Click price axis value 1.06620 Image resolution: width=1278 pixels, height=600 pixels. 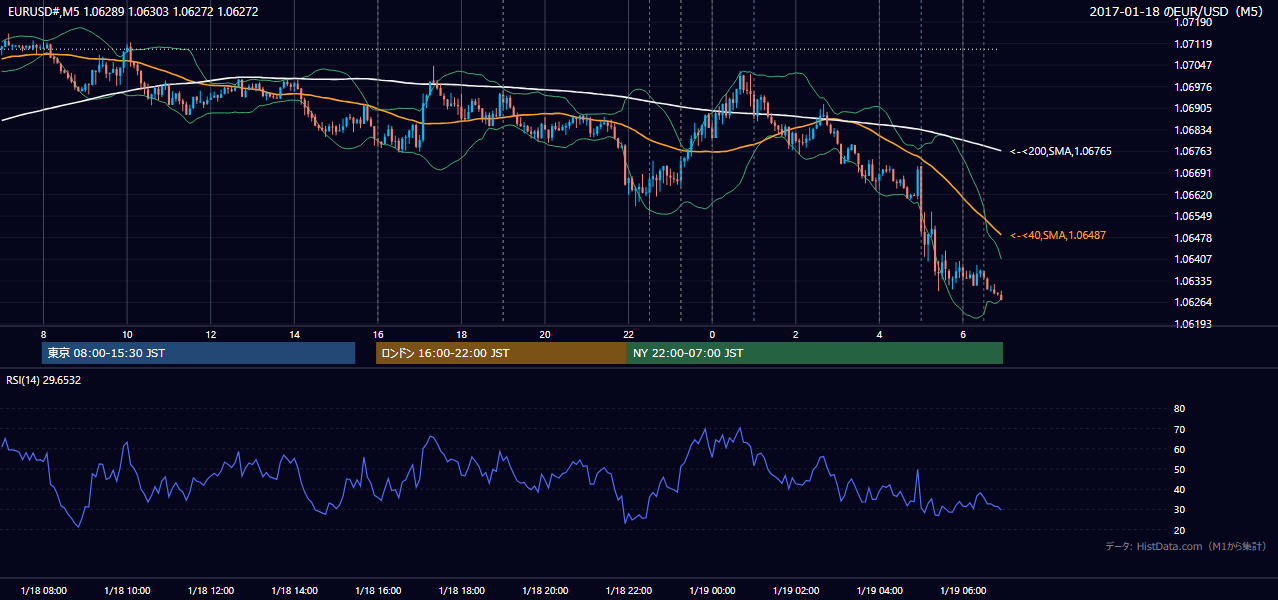click(1194, 195)
